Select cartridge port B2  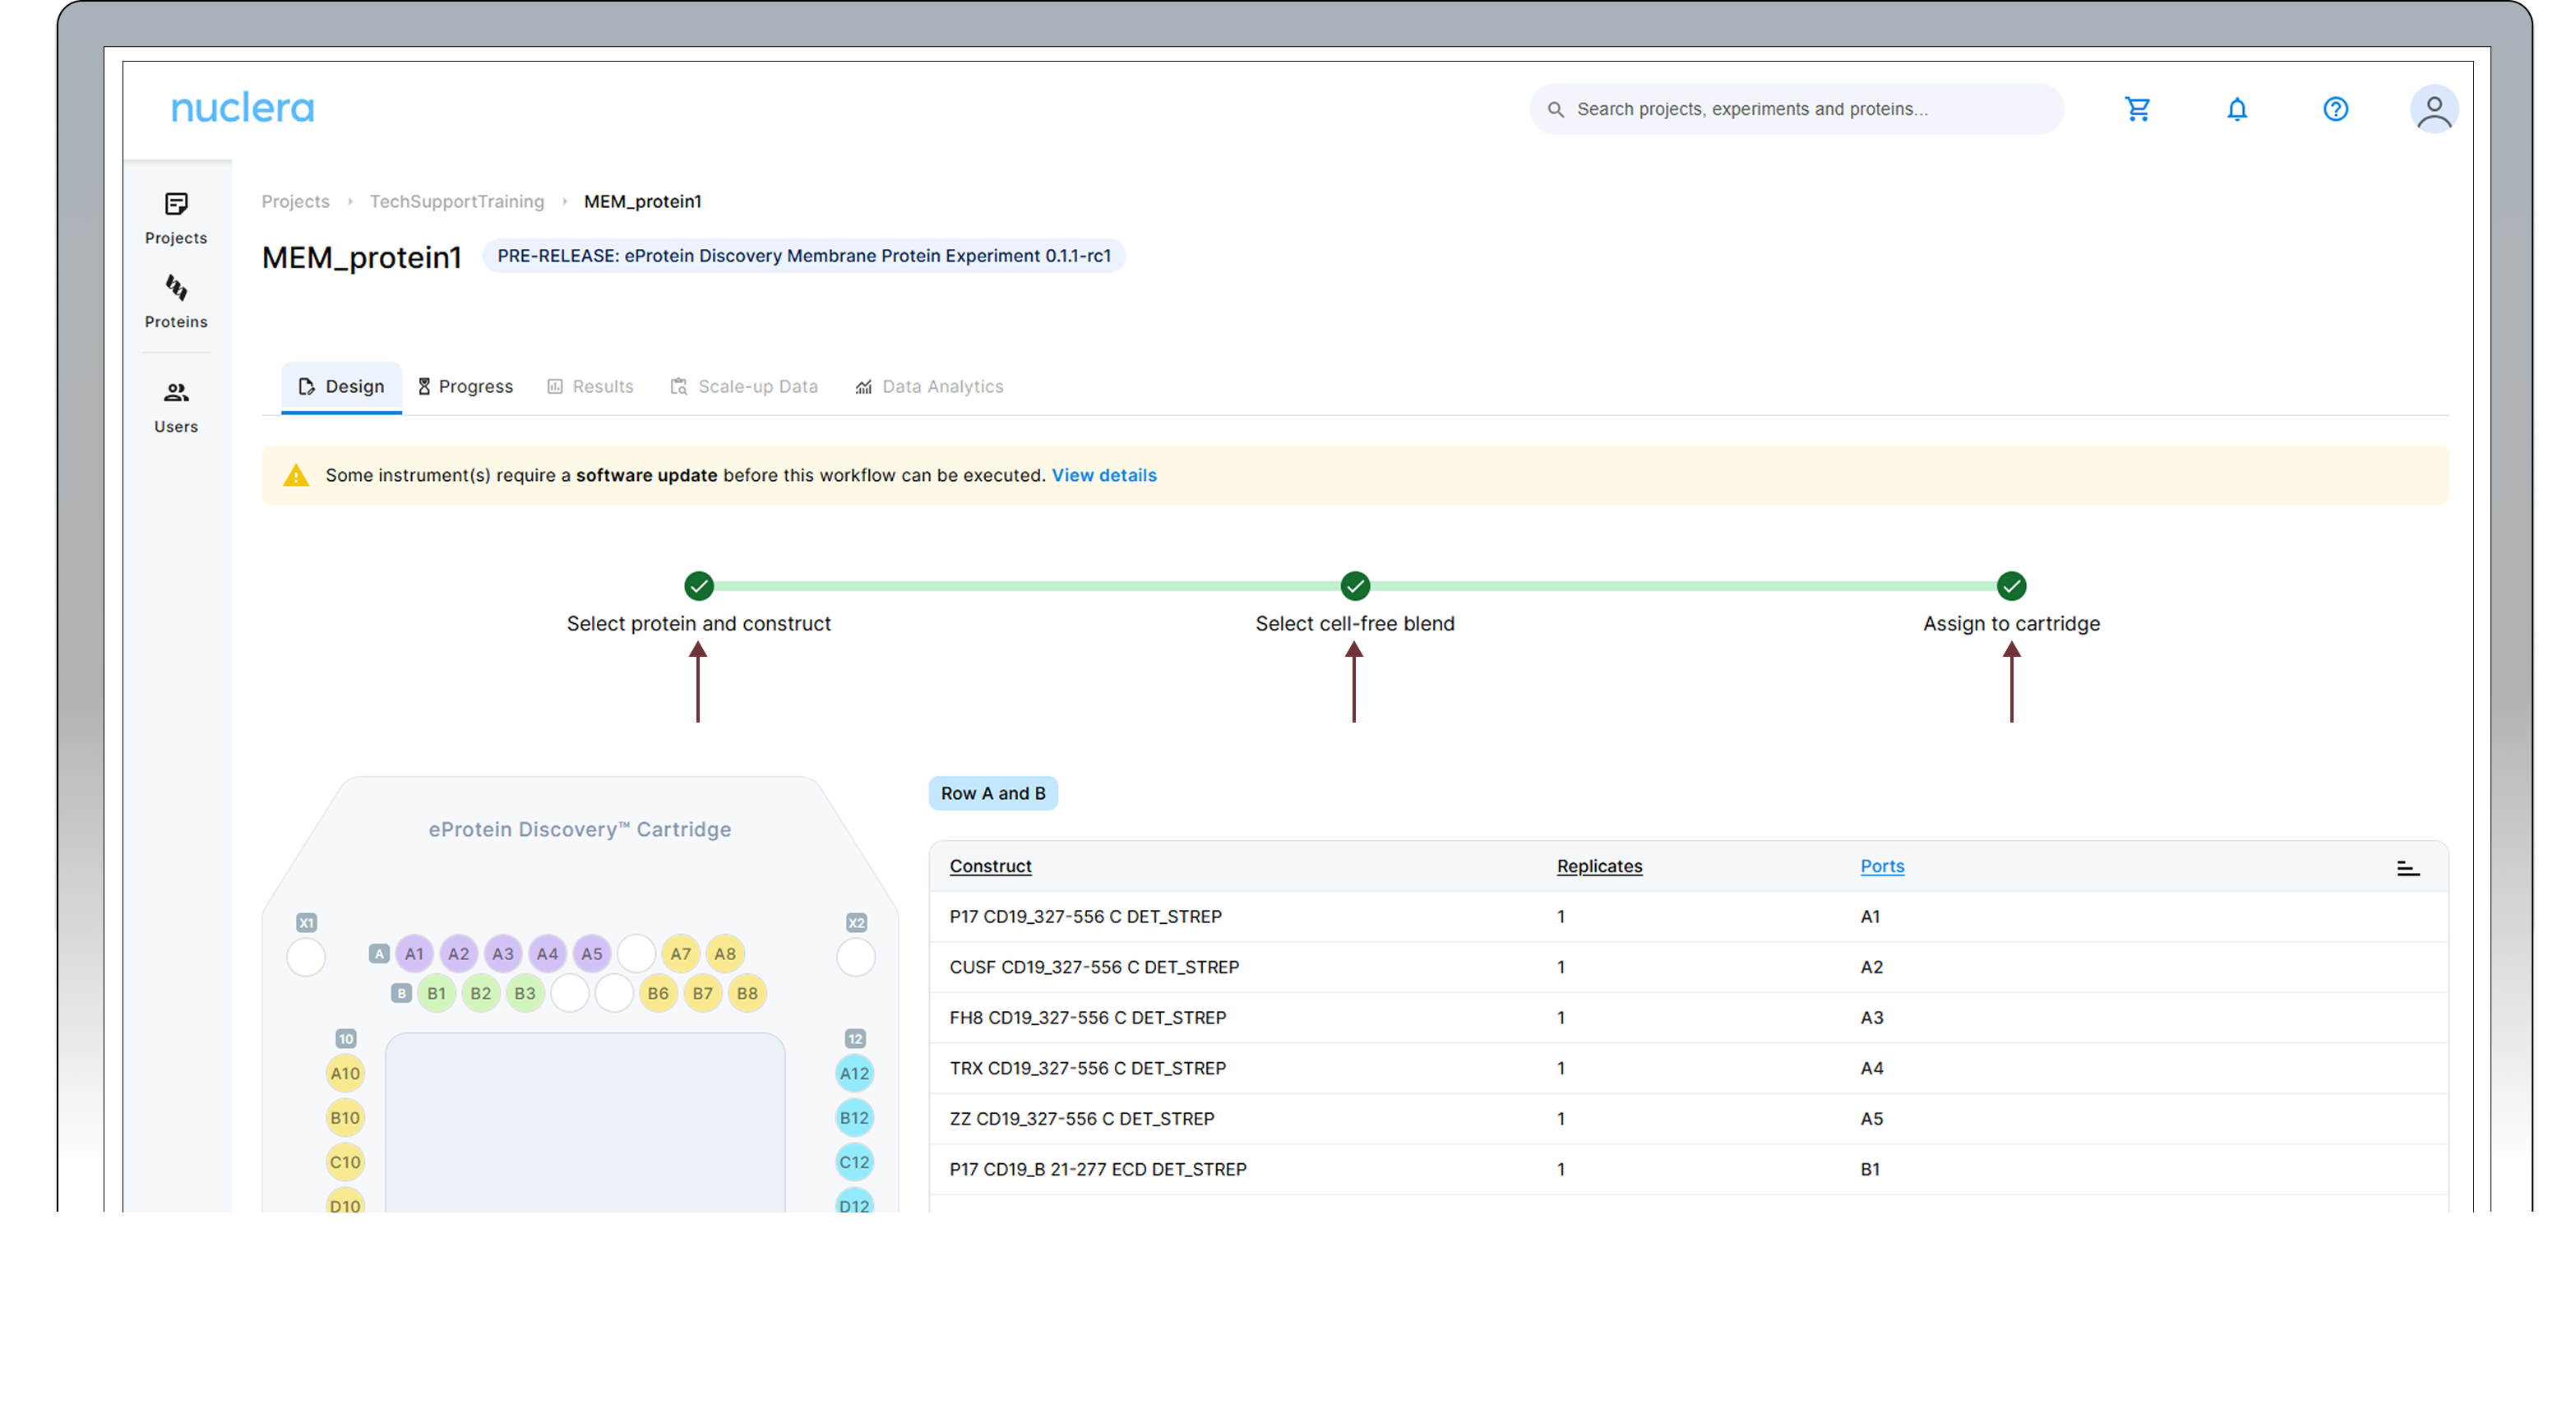[x=481, y=994]
